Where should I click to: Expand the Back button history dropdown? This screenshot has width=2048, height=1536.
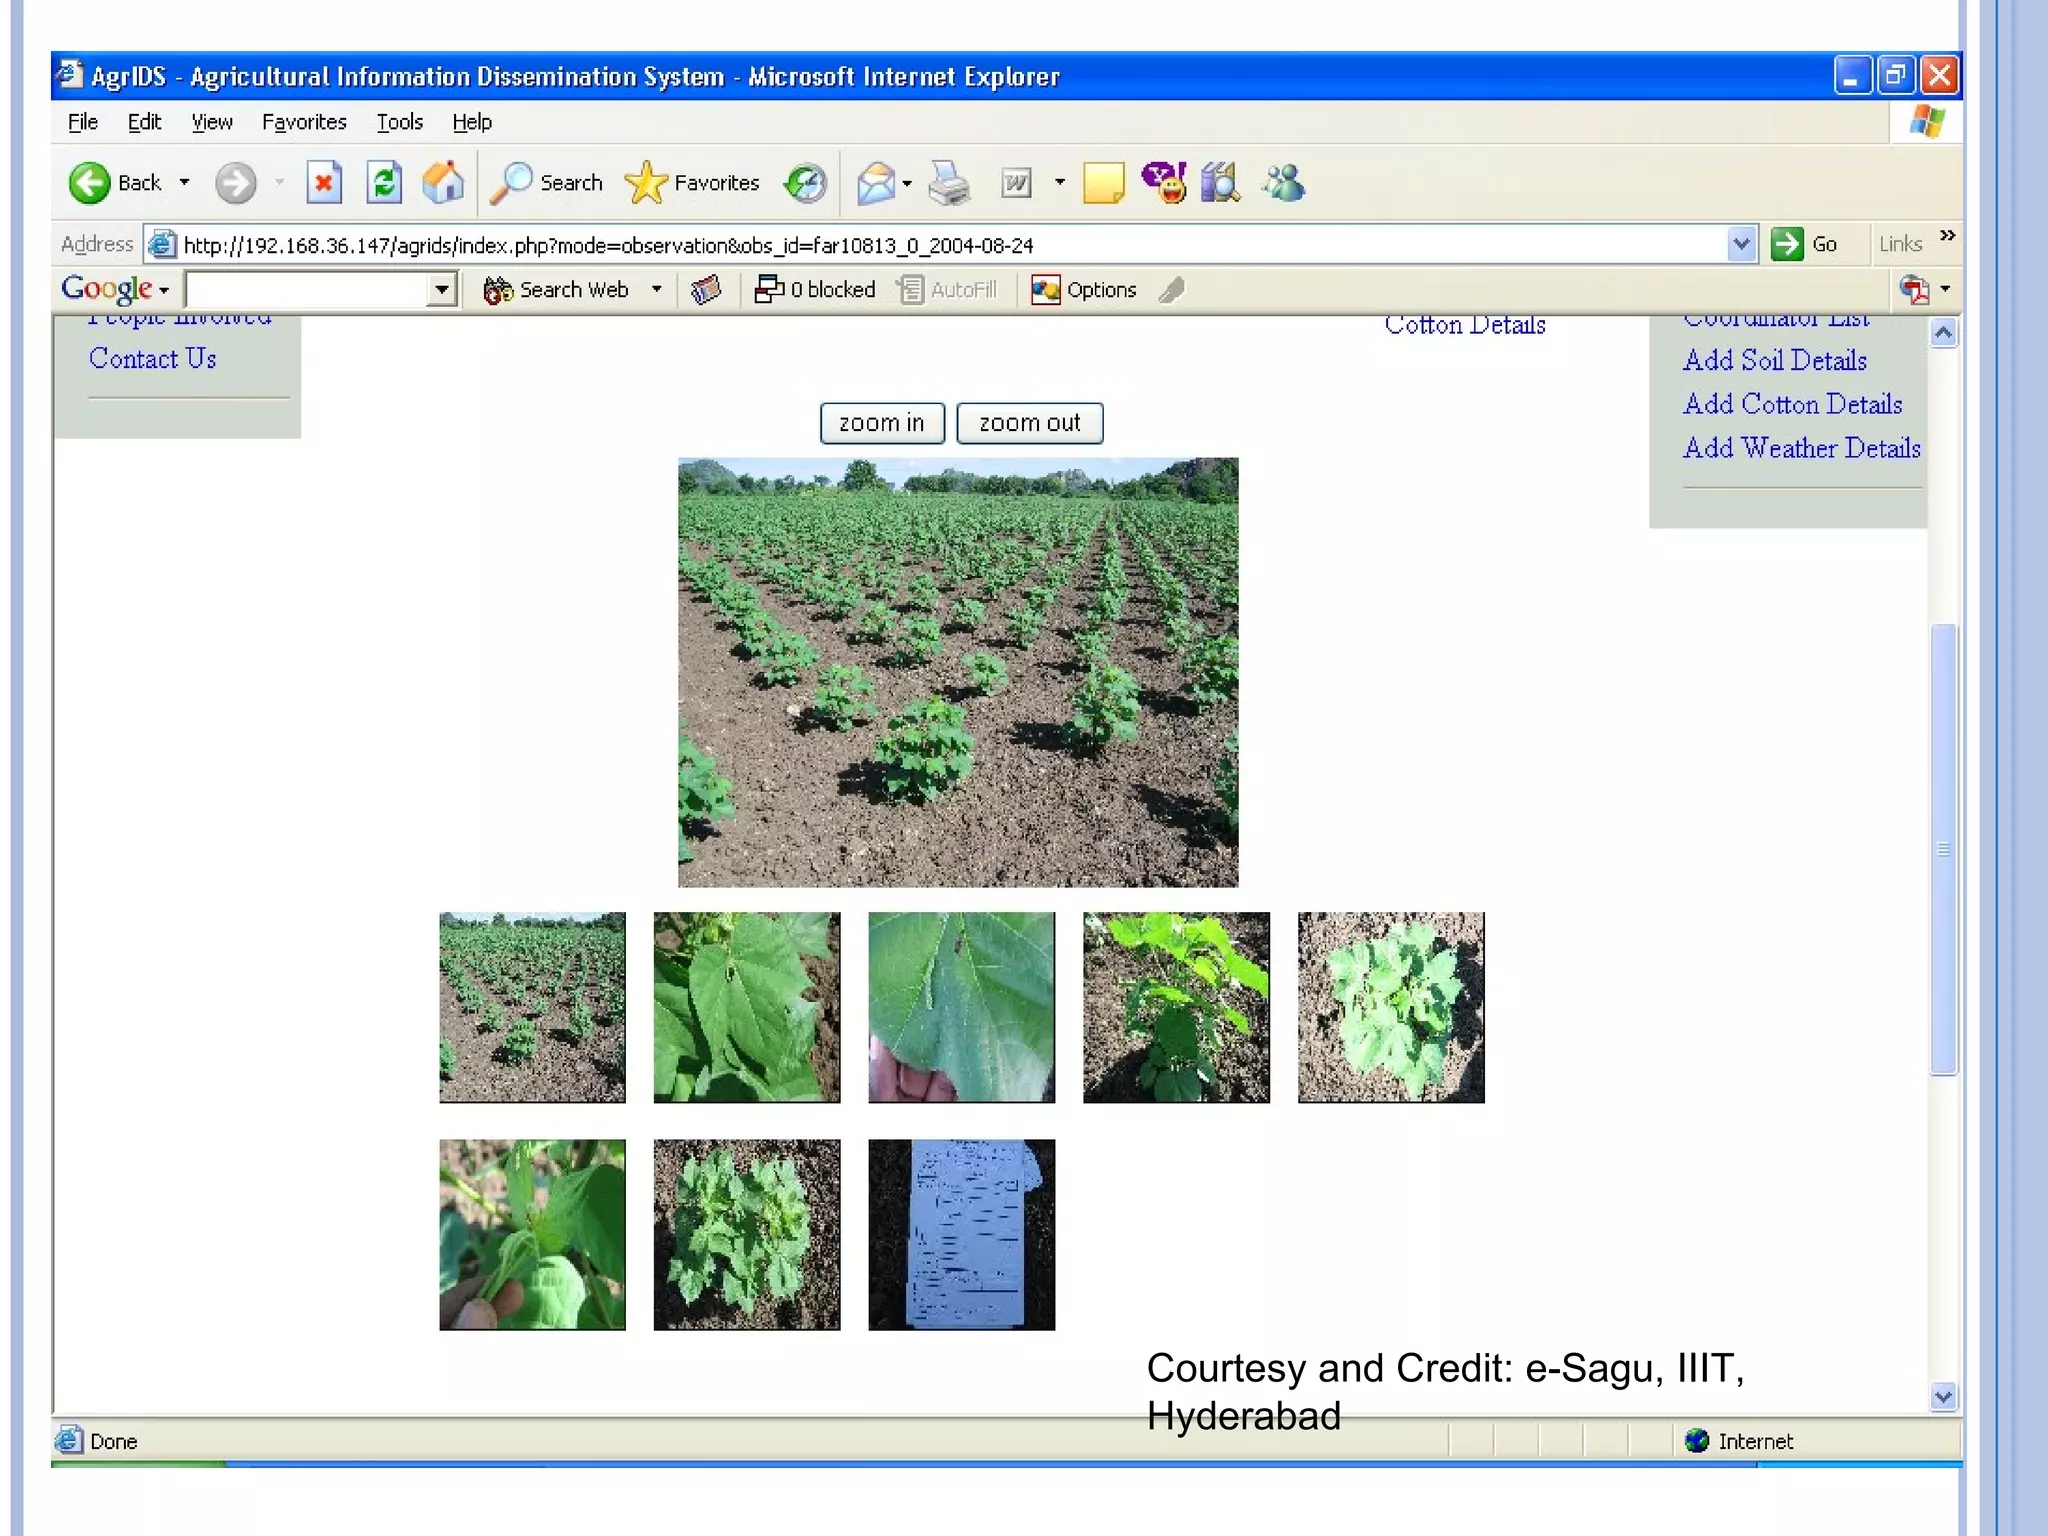184,183
